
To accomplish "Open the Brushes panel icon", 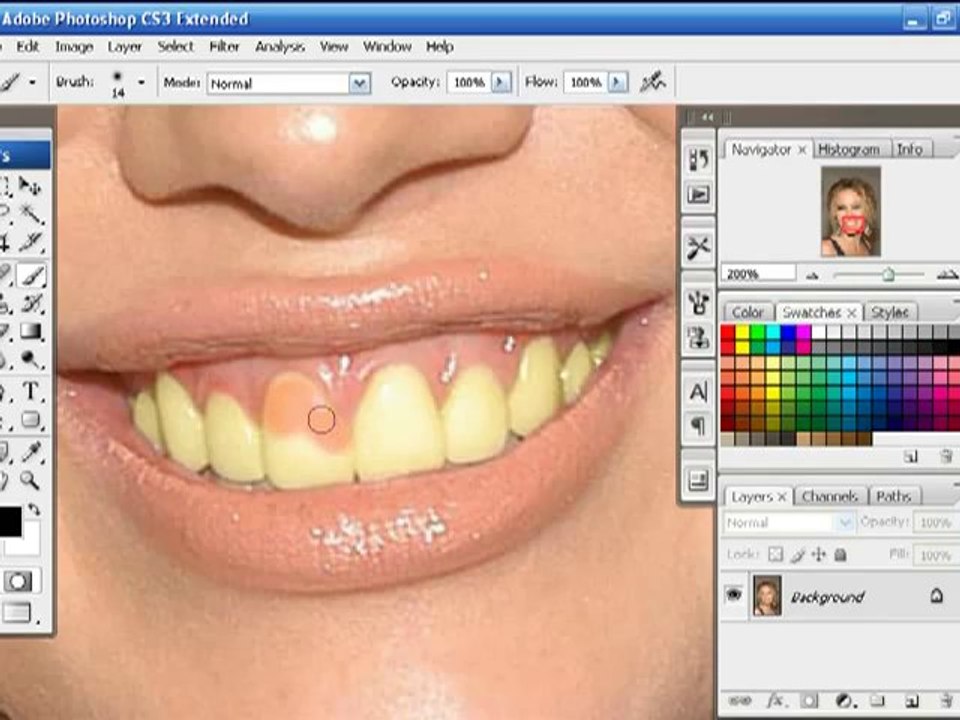I will tap(699, 302).
